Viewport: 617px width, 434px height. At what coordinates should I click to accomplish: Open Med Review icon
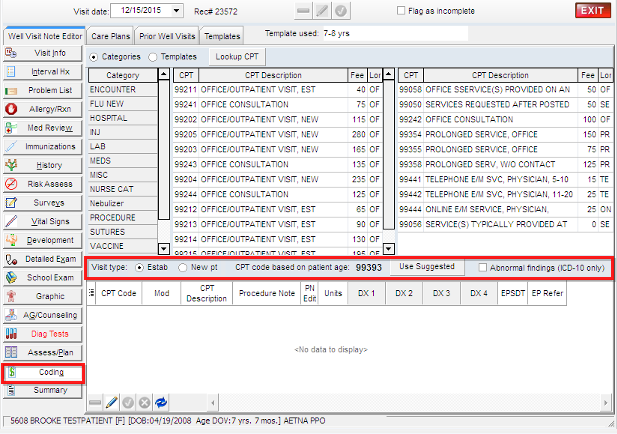pyautogui.click(x=11, y=128)
